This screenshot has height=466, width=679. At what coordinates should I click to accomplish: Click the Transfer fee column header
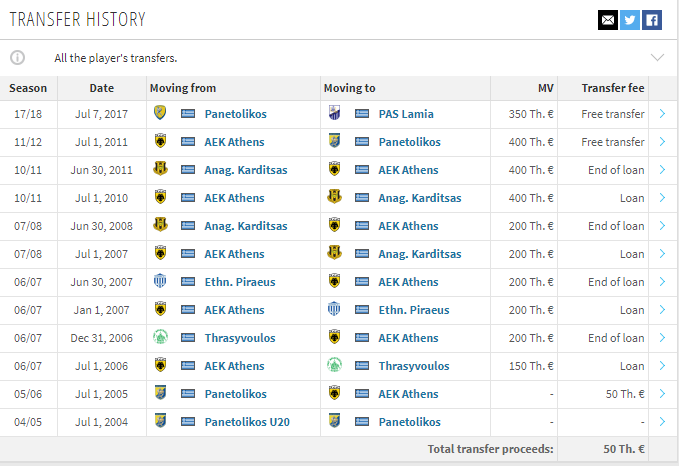coord(612,88)
